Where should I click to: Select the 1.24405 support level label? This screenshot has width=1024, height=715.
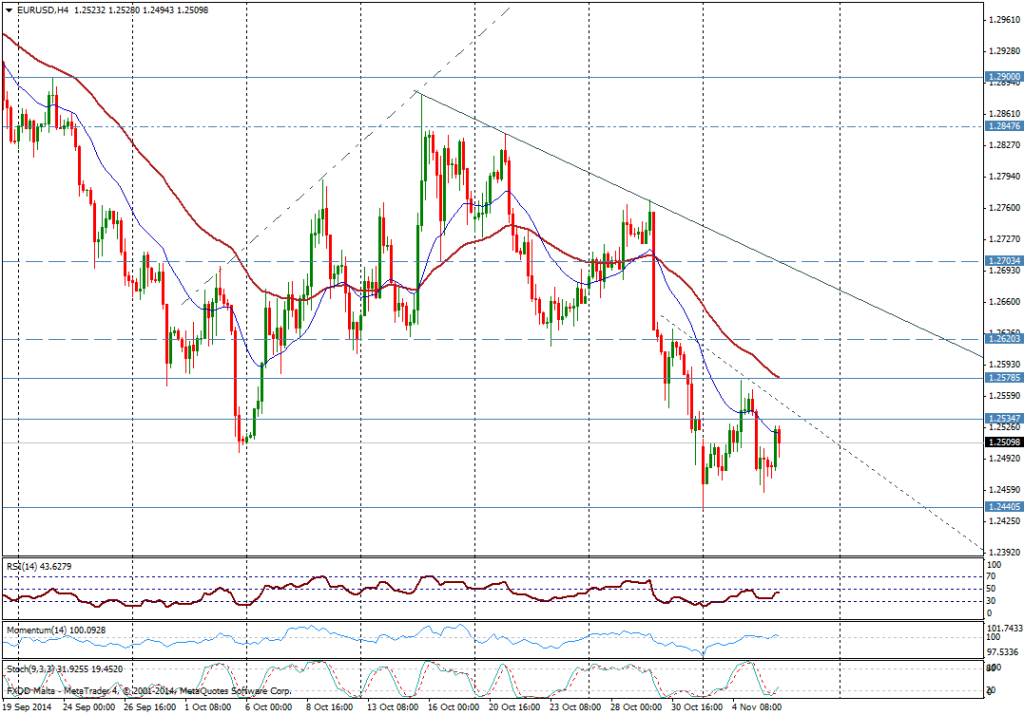point(1003,507)
